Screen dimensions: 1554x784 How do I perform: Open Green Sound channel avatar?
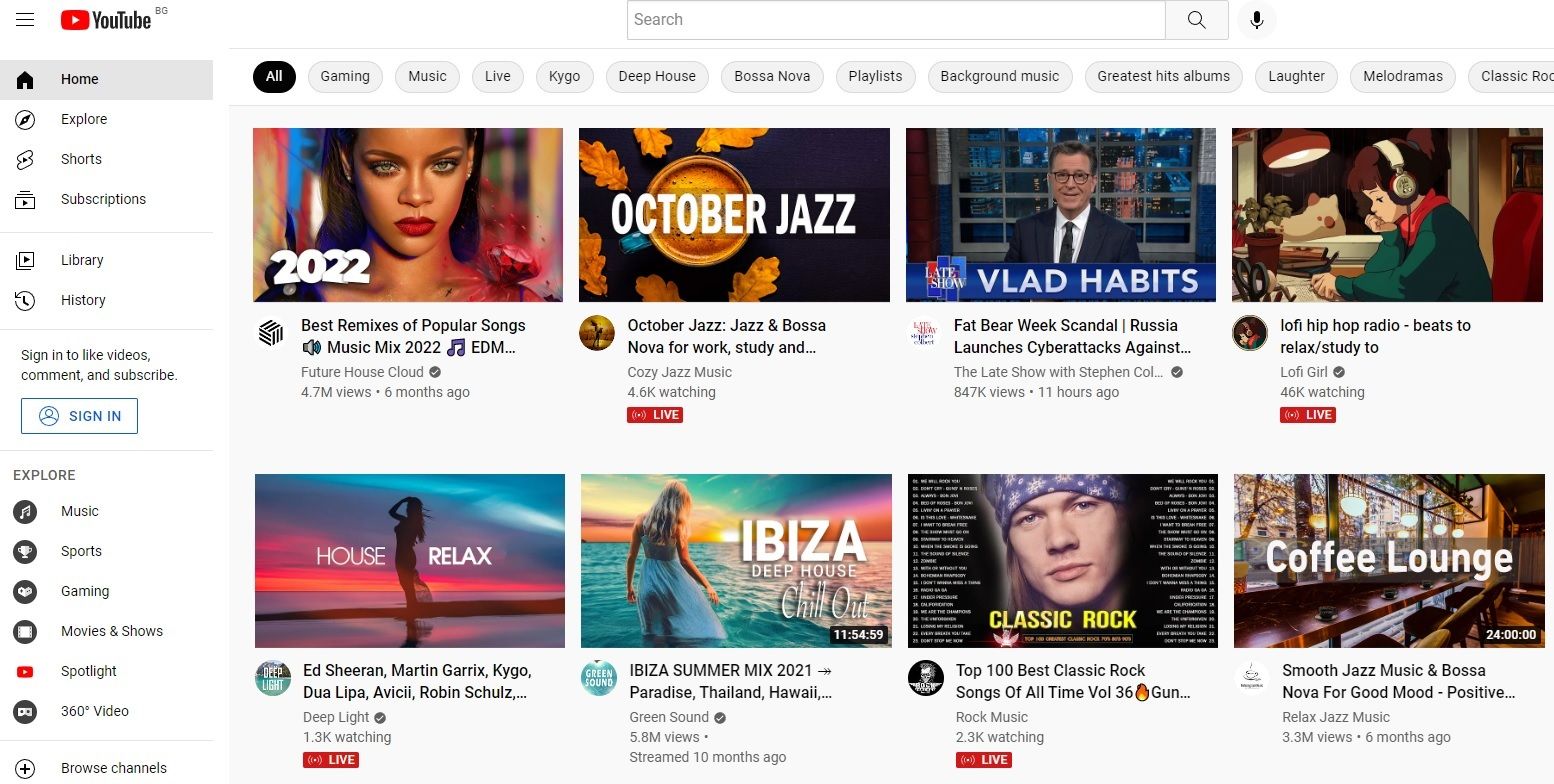tap(599, 679)
